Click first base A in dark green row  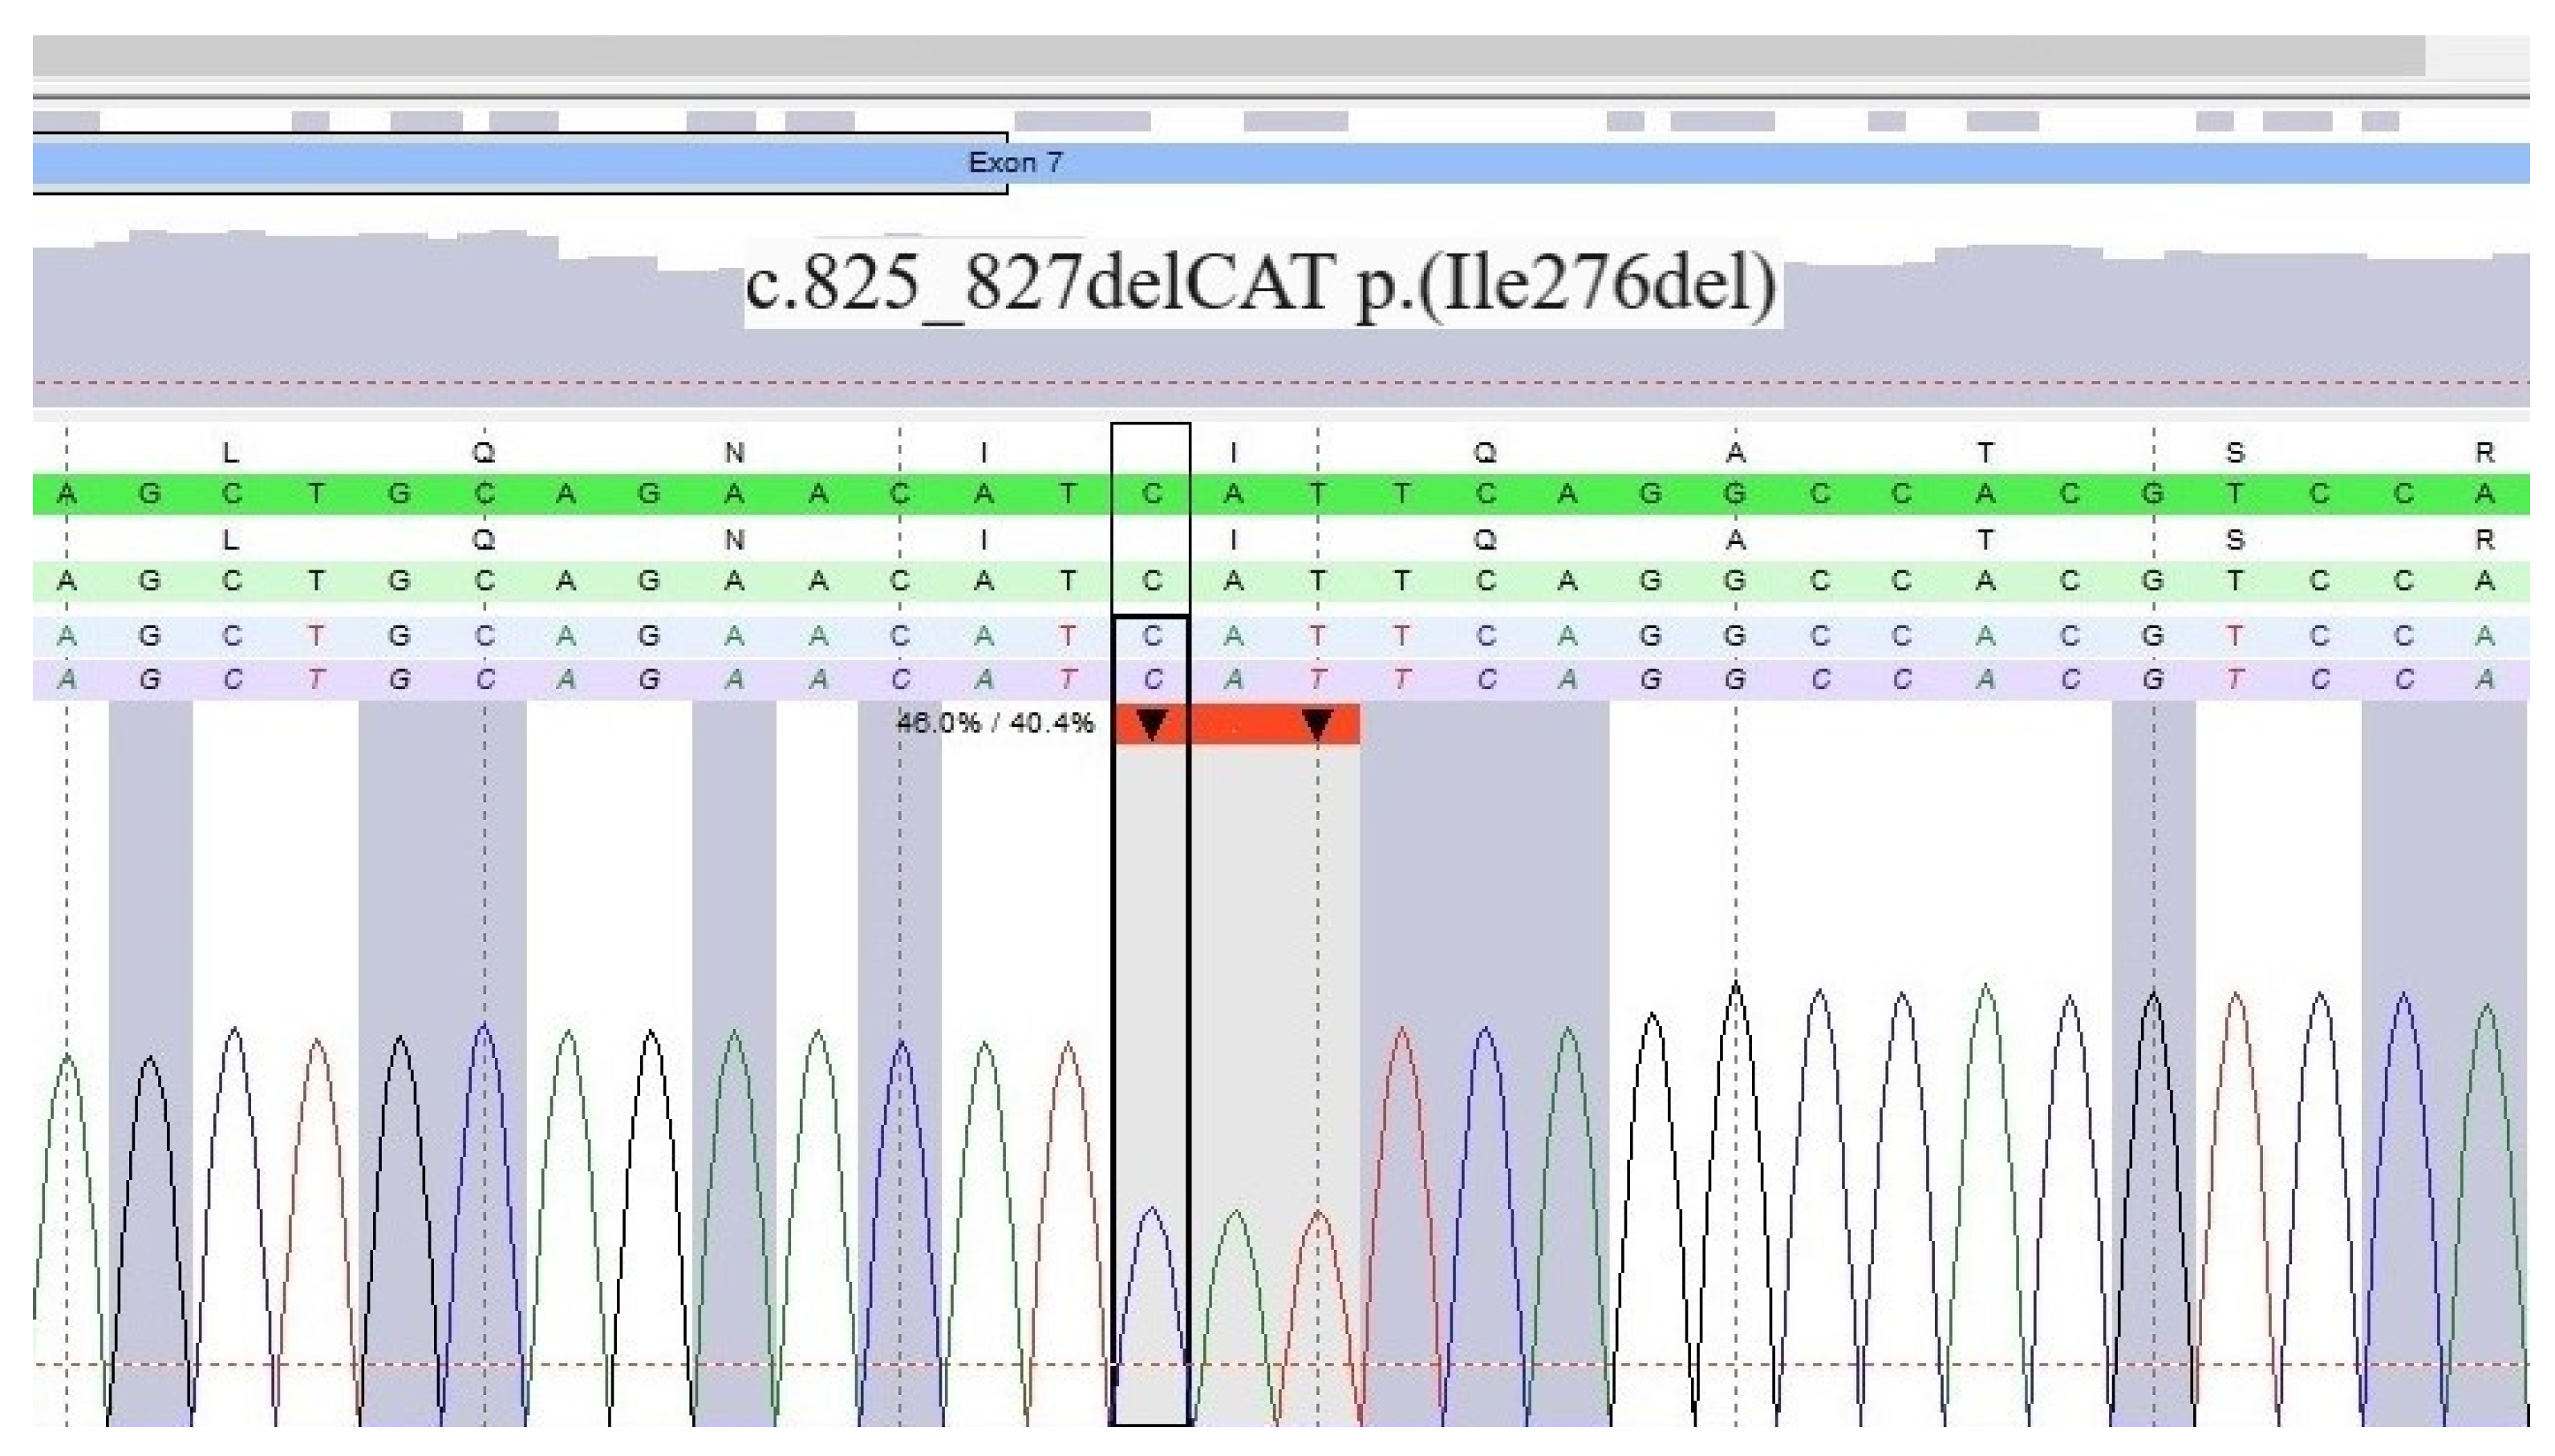(67, 494)
